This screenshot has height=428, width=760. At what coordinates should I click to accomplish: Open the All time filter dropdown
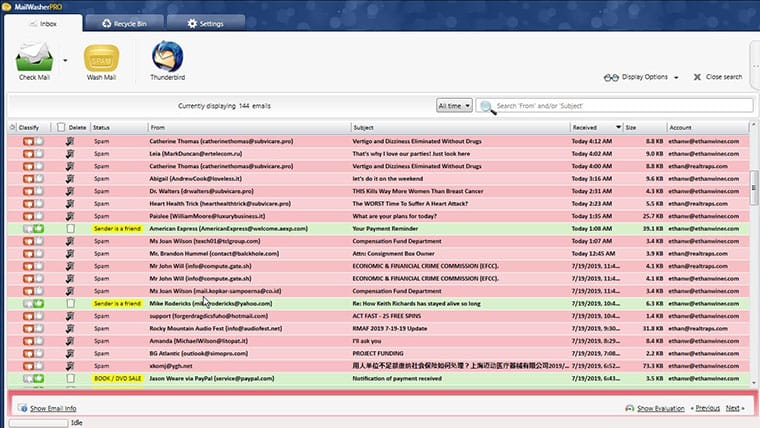(x=454, y=105)
